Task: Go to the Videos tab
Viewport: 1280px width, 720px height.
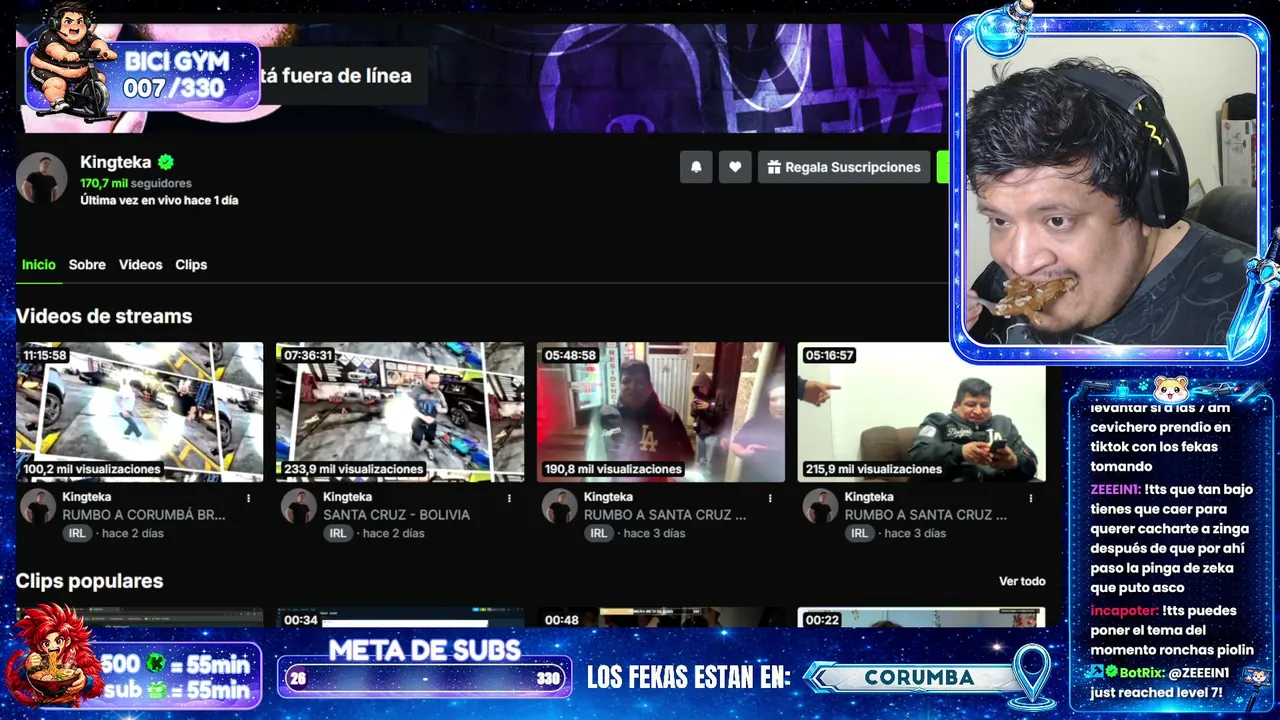Action: 140,265
